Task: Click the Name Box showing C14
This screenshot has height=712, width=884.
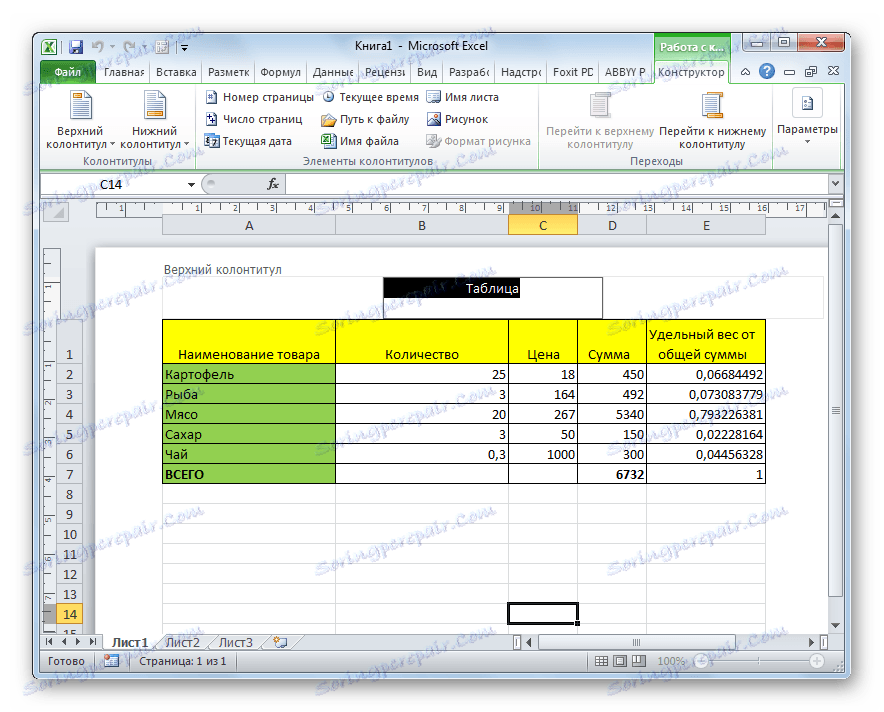Action: coord(113,184)
